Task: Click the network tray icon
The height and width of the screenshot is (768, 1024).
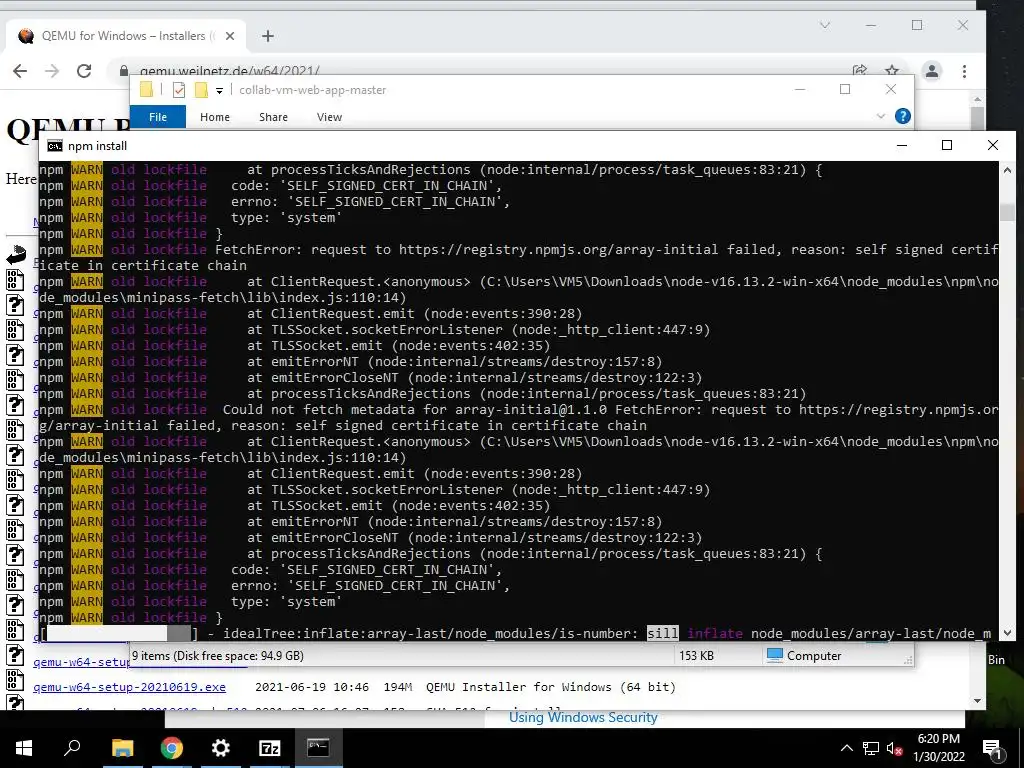Action: click(x=871, y=748)
